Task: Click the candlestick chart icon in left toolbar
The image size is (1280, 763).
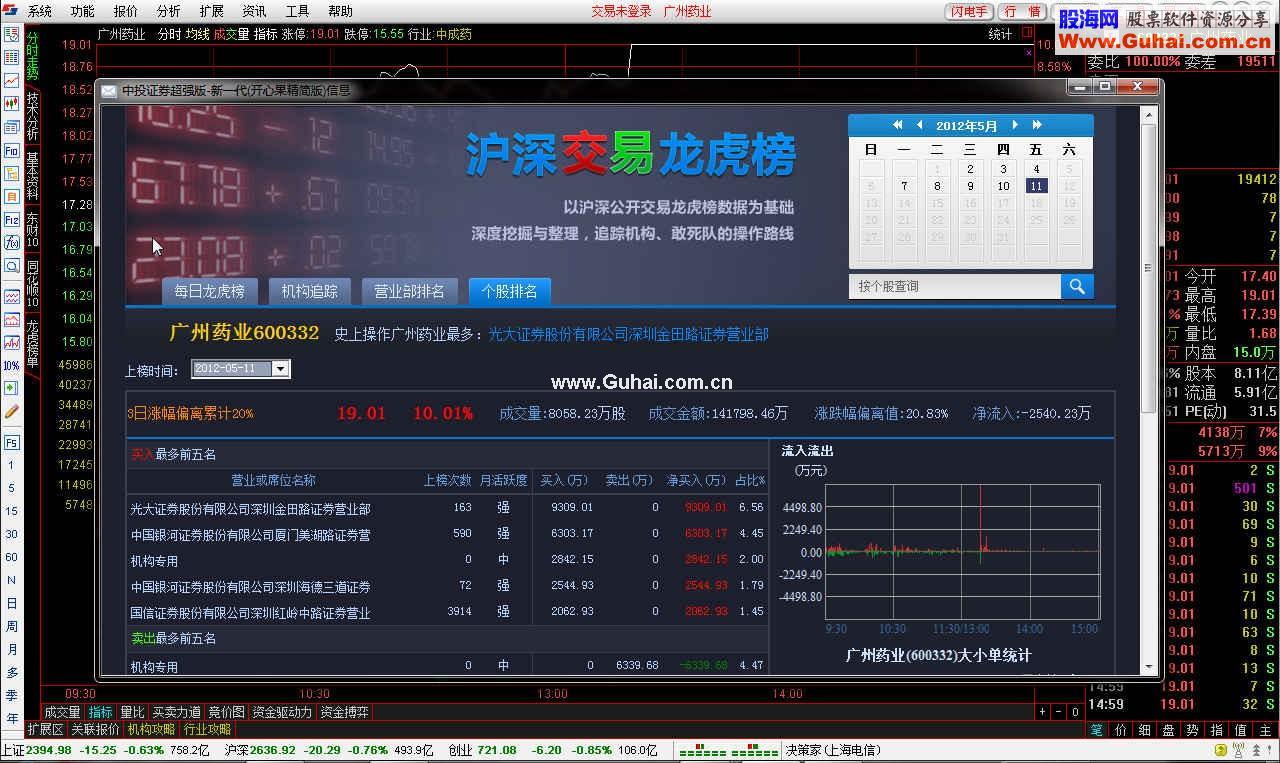Action: point(12,103)
